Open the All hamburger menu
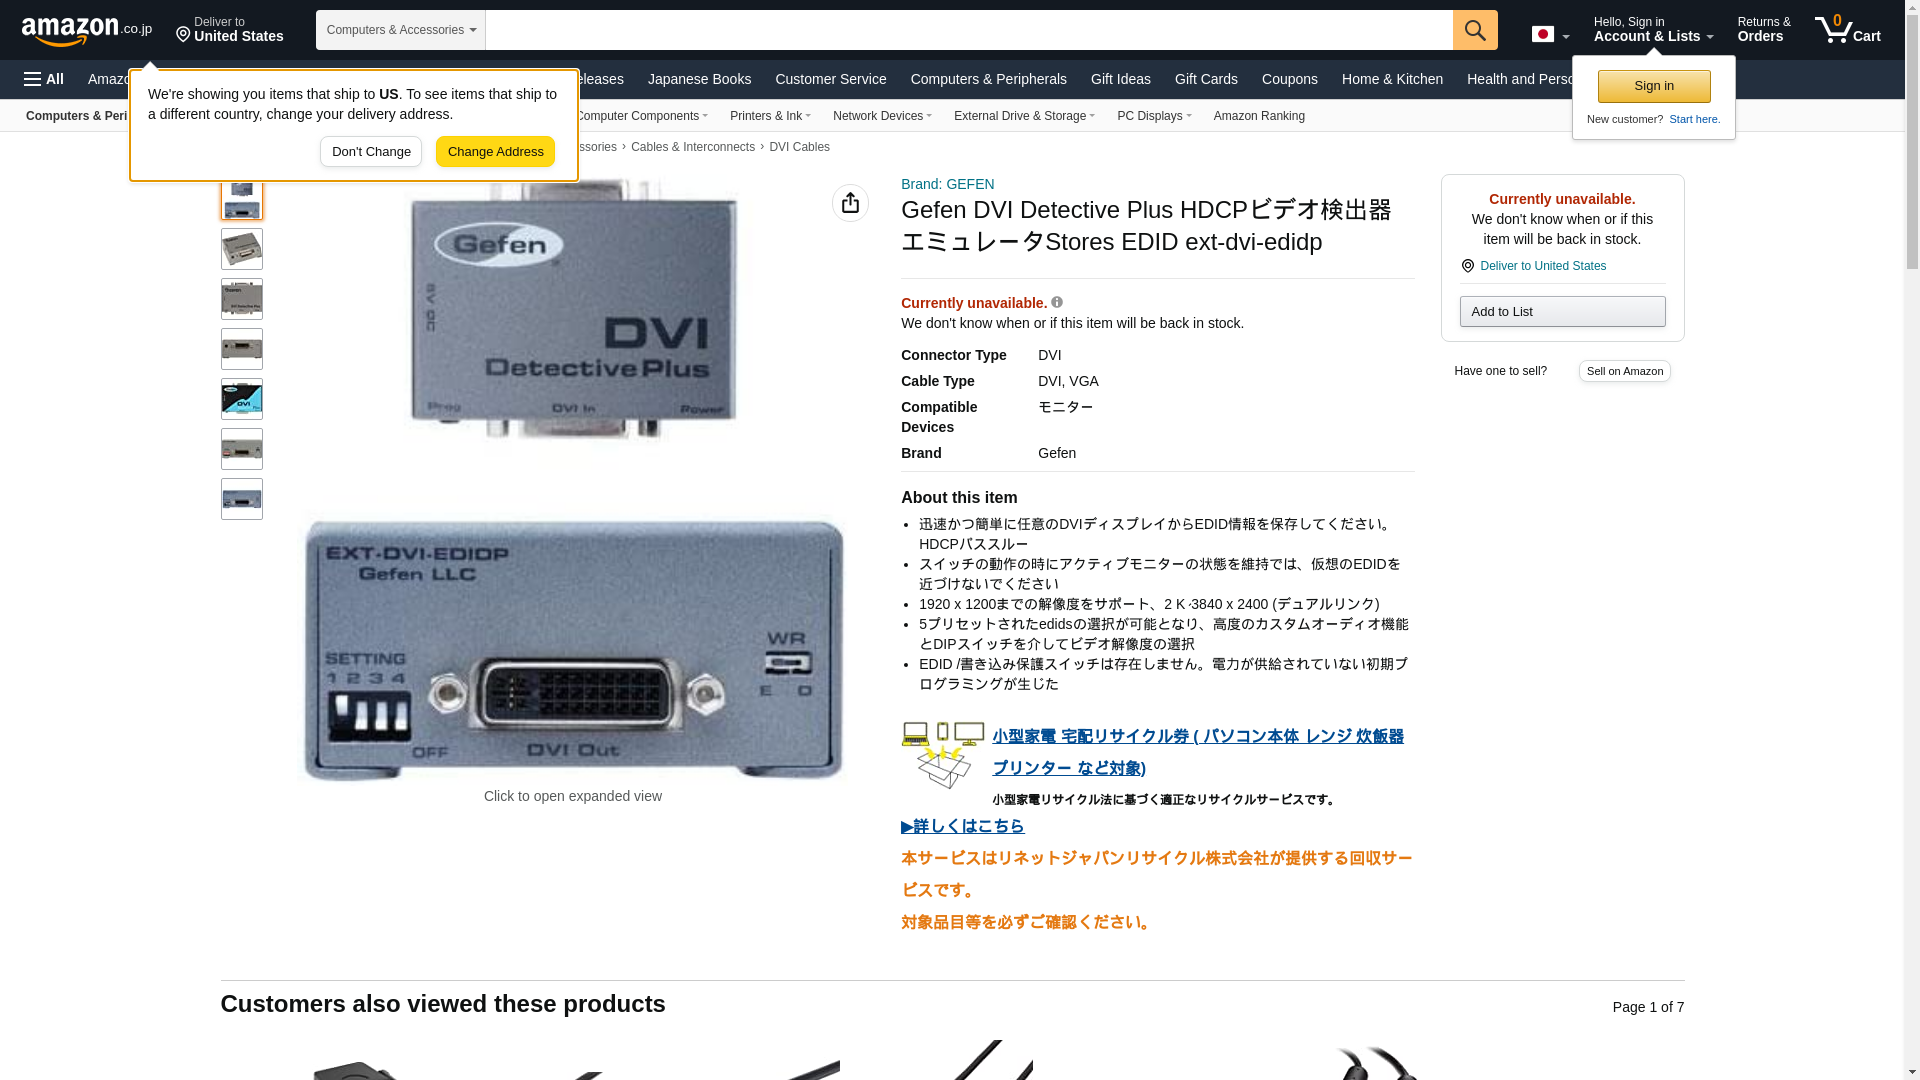1920x1080 pixels. [x=44, y=79]
